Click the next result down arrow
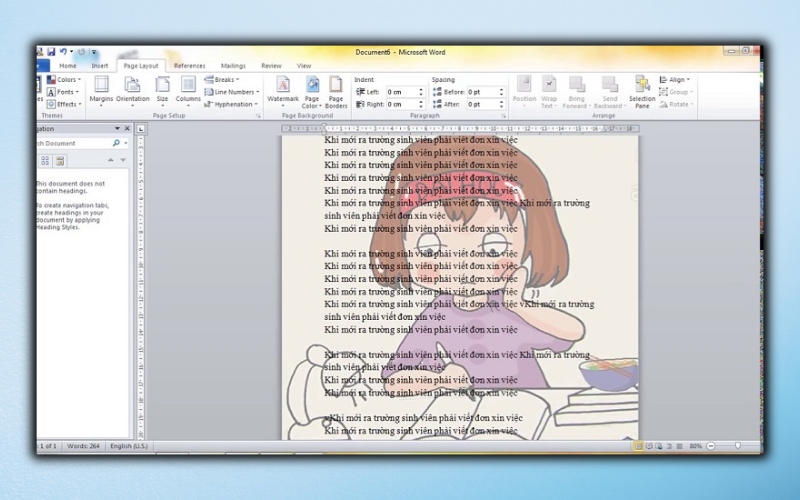This screenshot has height=500, width=800. tap(123, 160)
